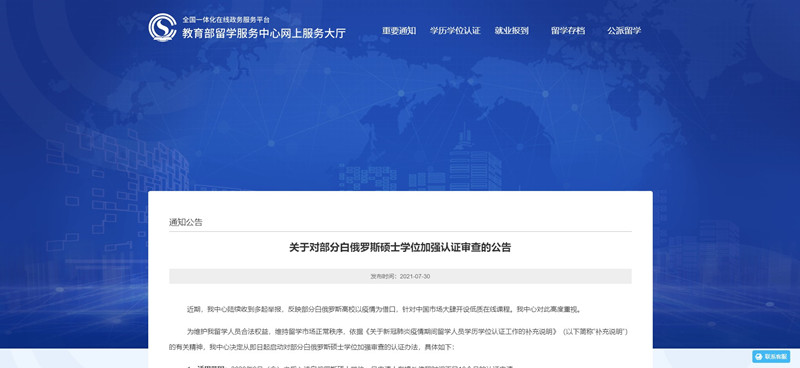Click the 《关于新冠肺炎疫情期间...补充说明》 document reference
This screenshot has width=800, height=368.
click(460, 332)
